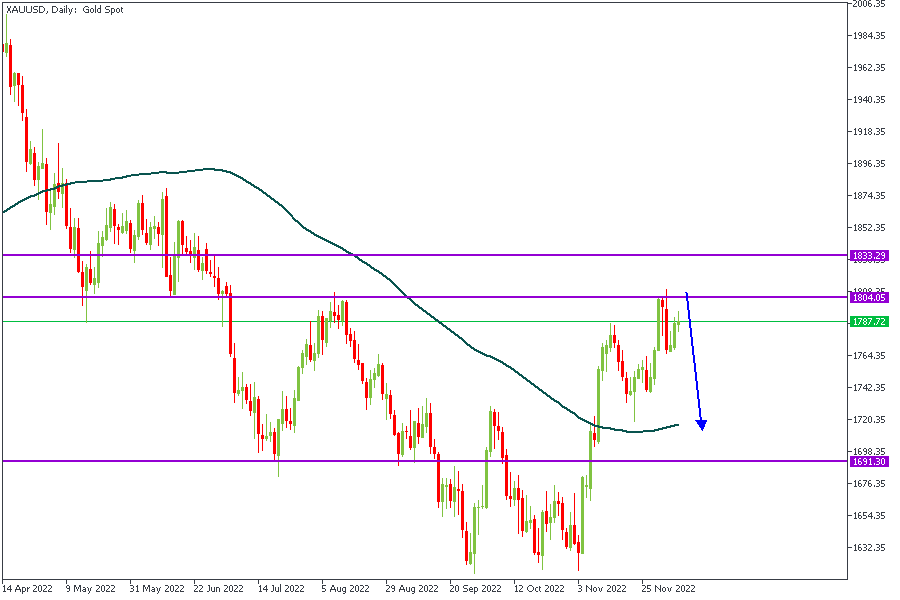Click the blue arrowhead of the forecast arrow

702,425
